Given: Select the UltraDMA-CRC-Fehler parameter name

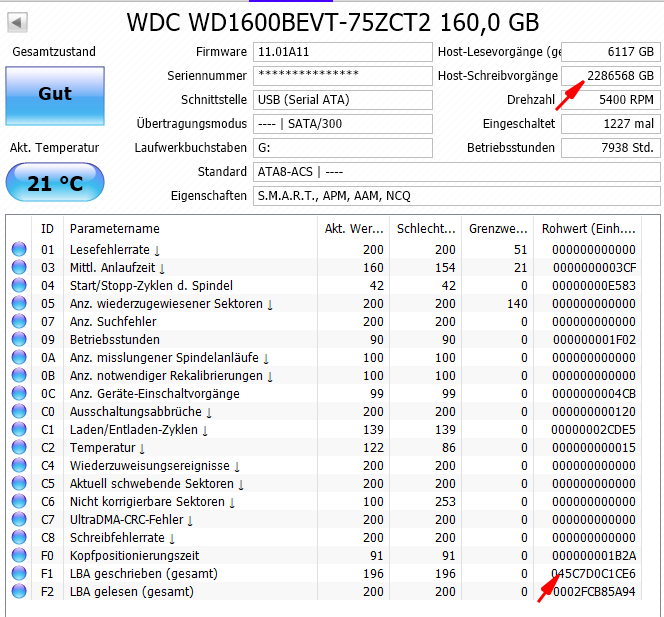Looking at the screenshot, I should (127, 520).
